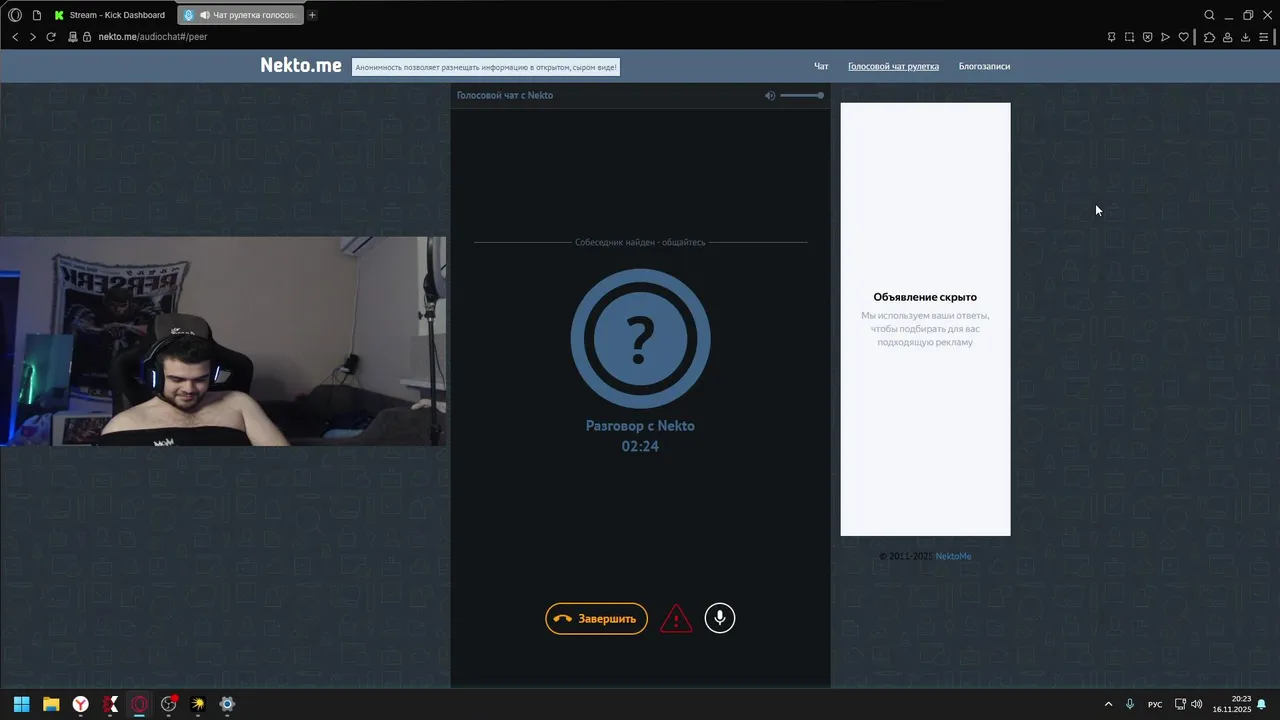This screenshot has height=720, width=1280.
Task: Open the snapshot capture icon
Action: tap(1129, 37)
